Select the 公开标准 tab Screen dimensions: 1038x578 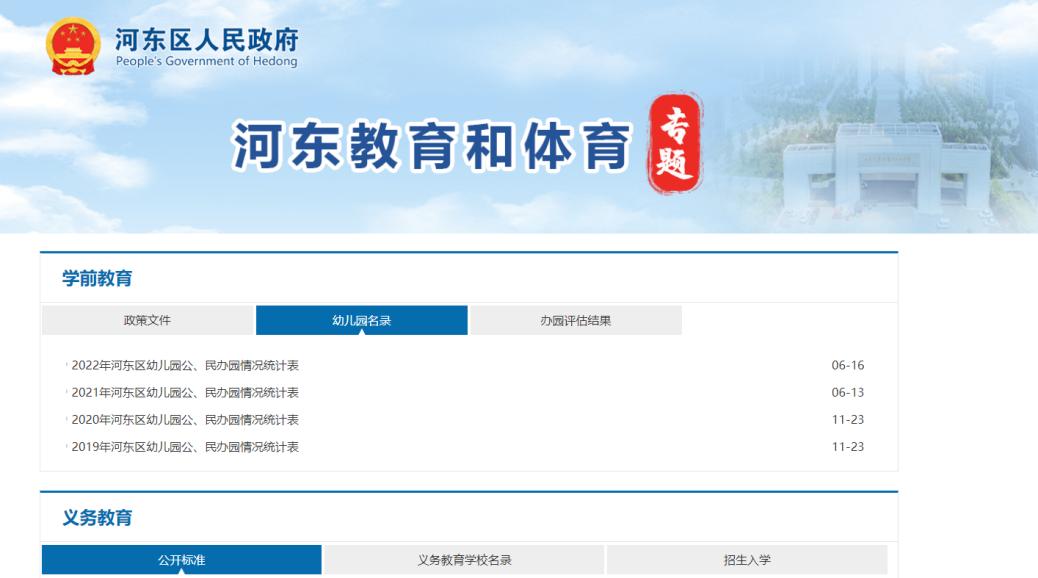[181, 560]
